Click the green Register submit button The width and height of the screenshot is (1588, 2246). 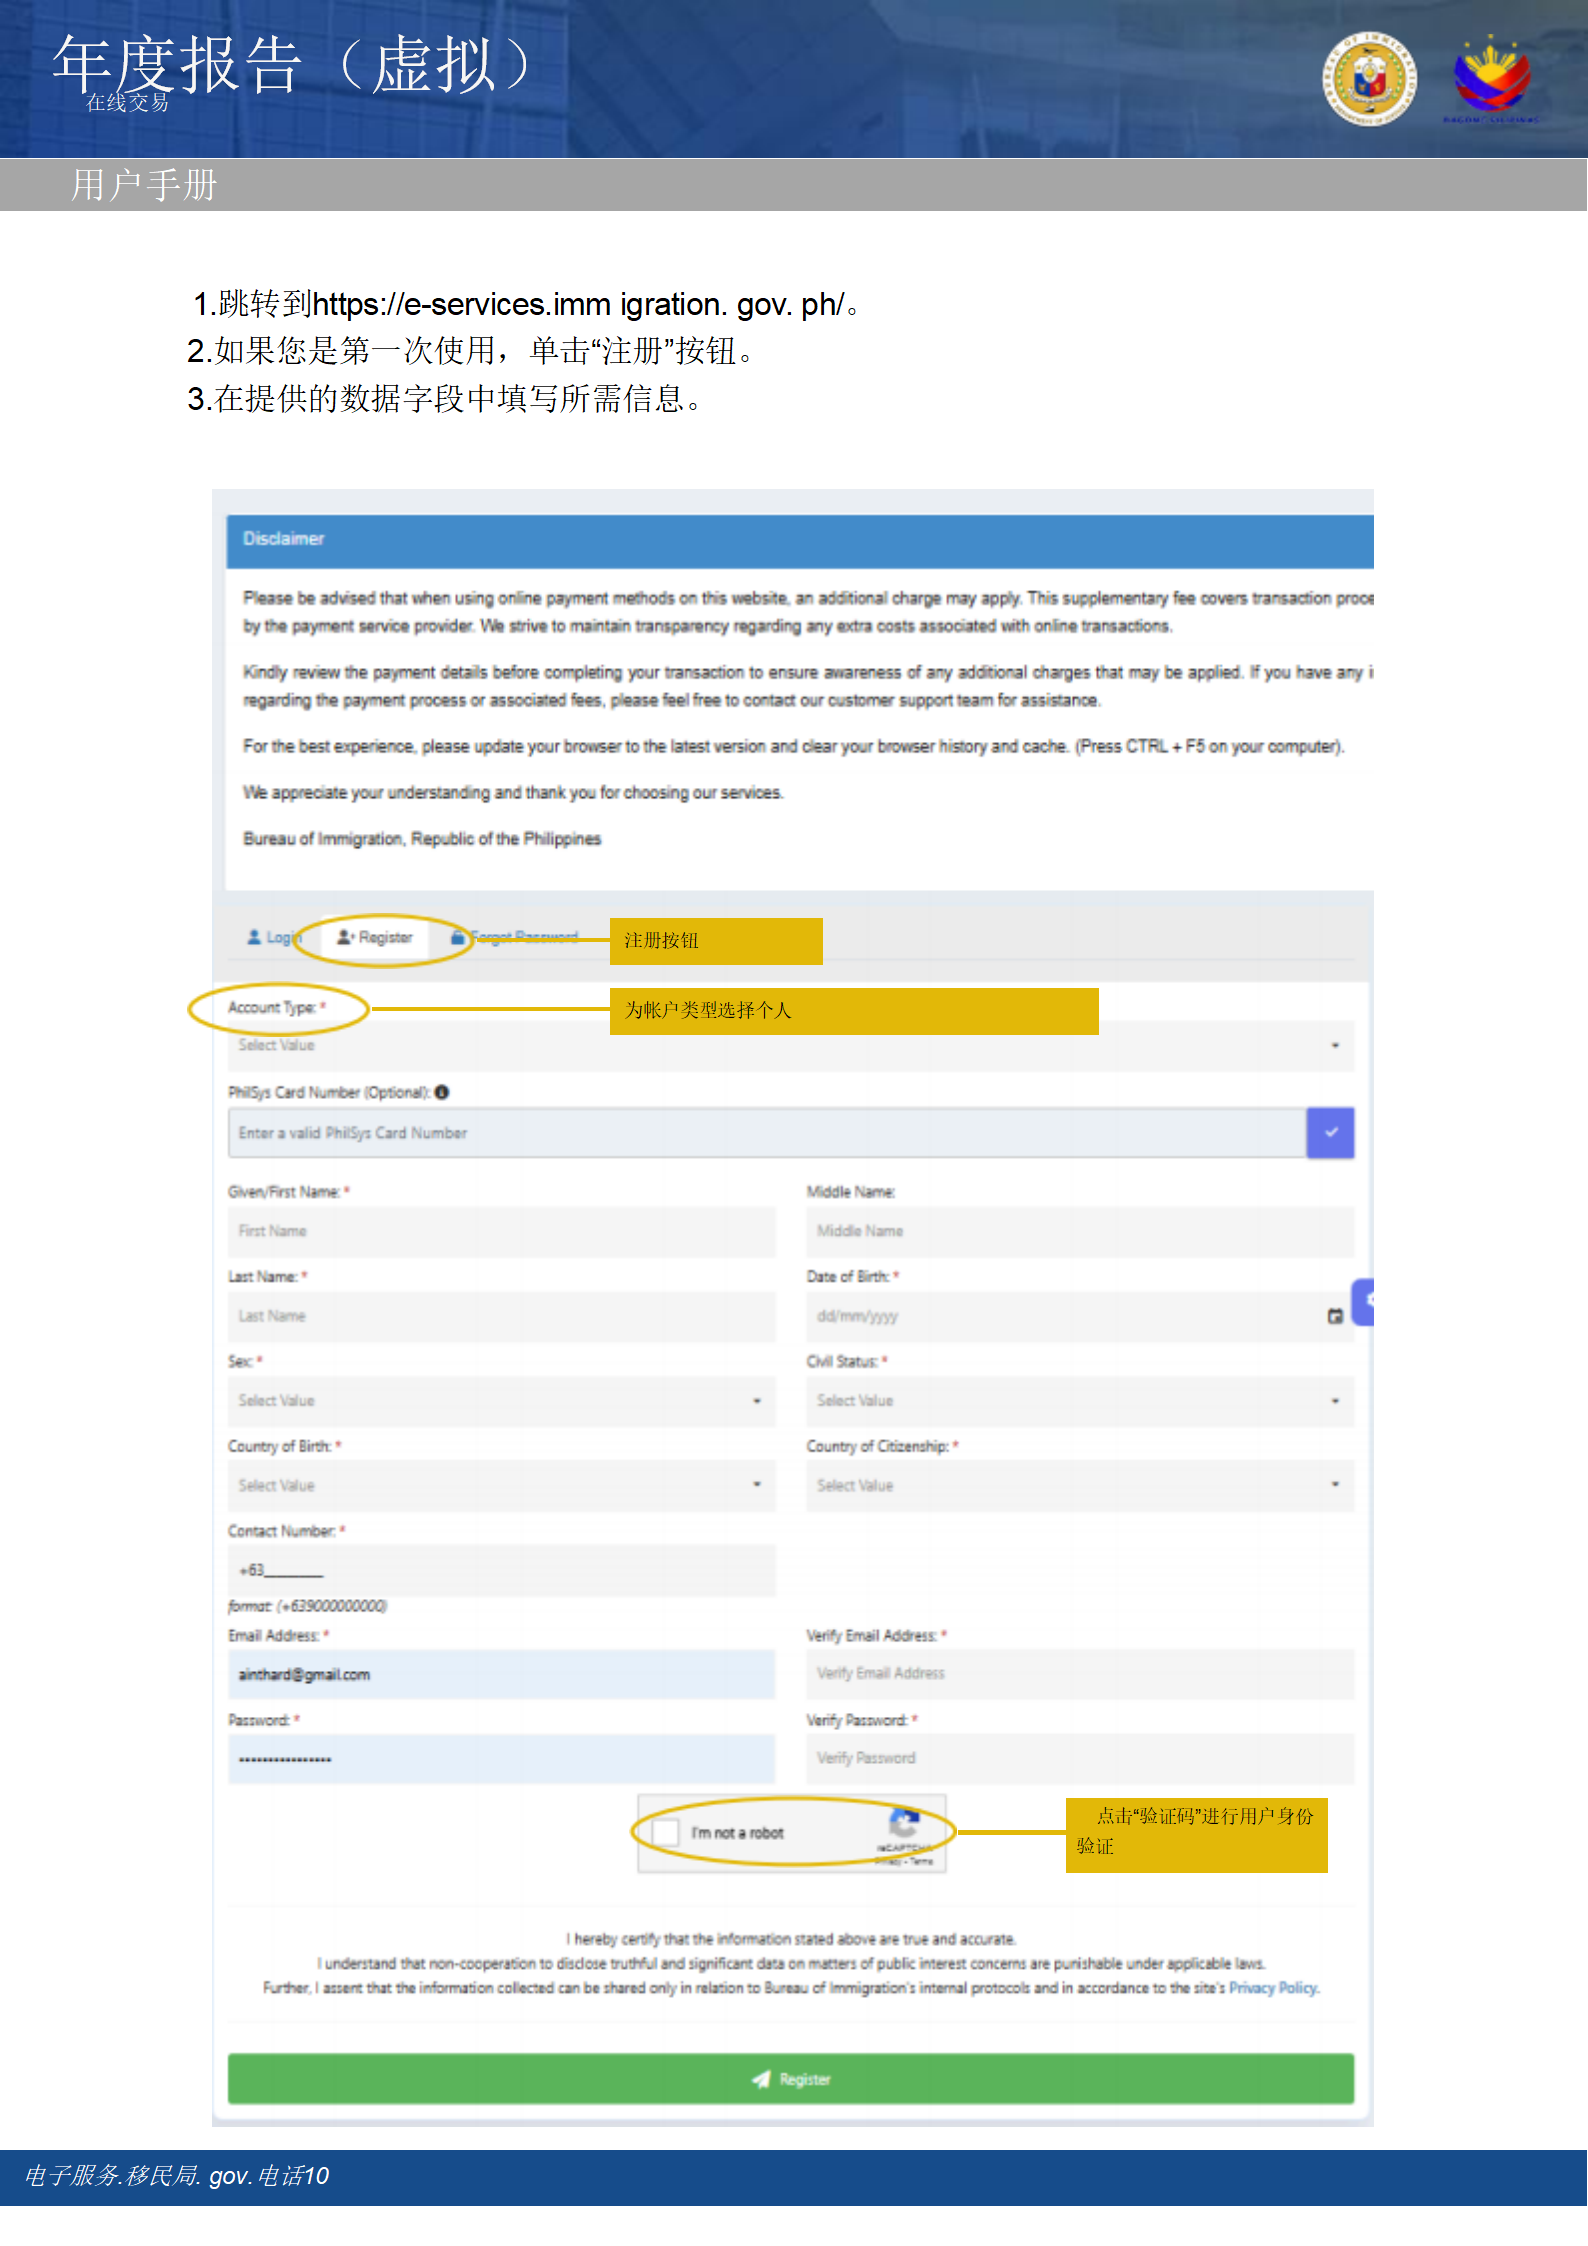point(791,2079)
